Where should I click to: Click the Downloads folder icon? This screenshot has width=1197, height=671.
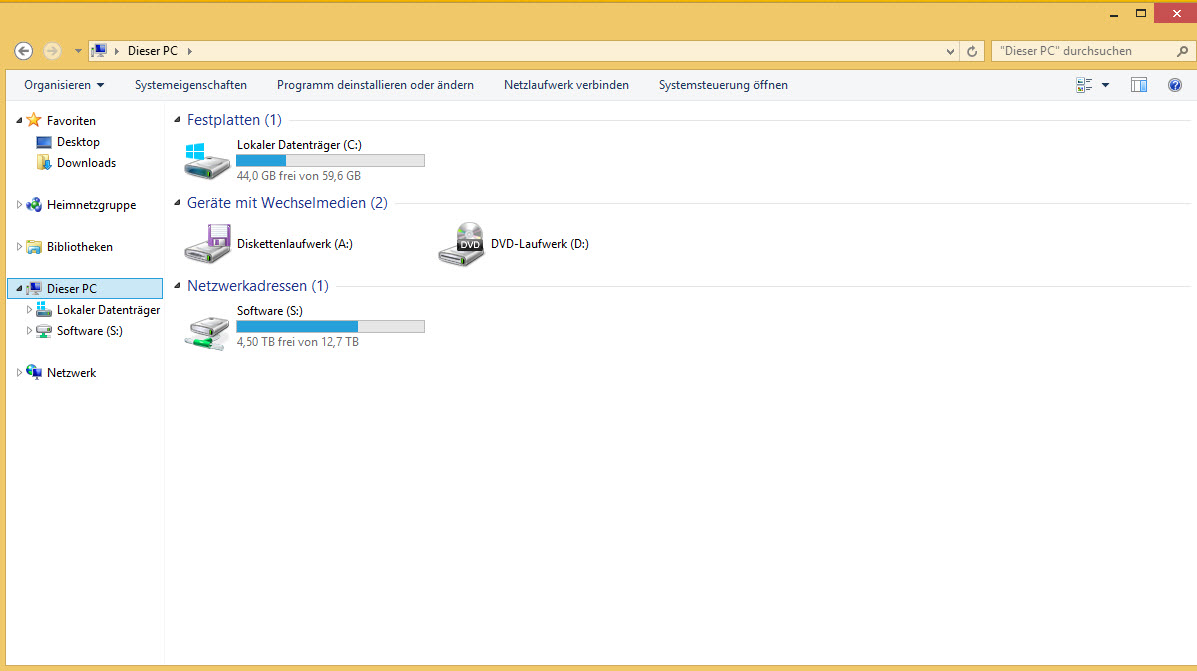coord(44,163)
